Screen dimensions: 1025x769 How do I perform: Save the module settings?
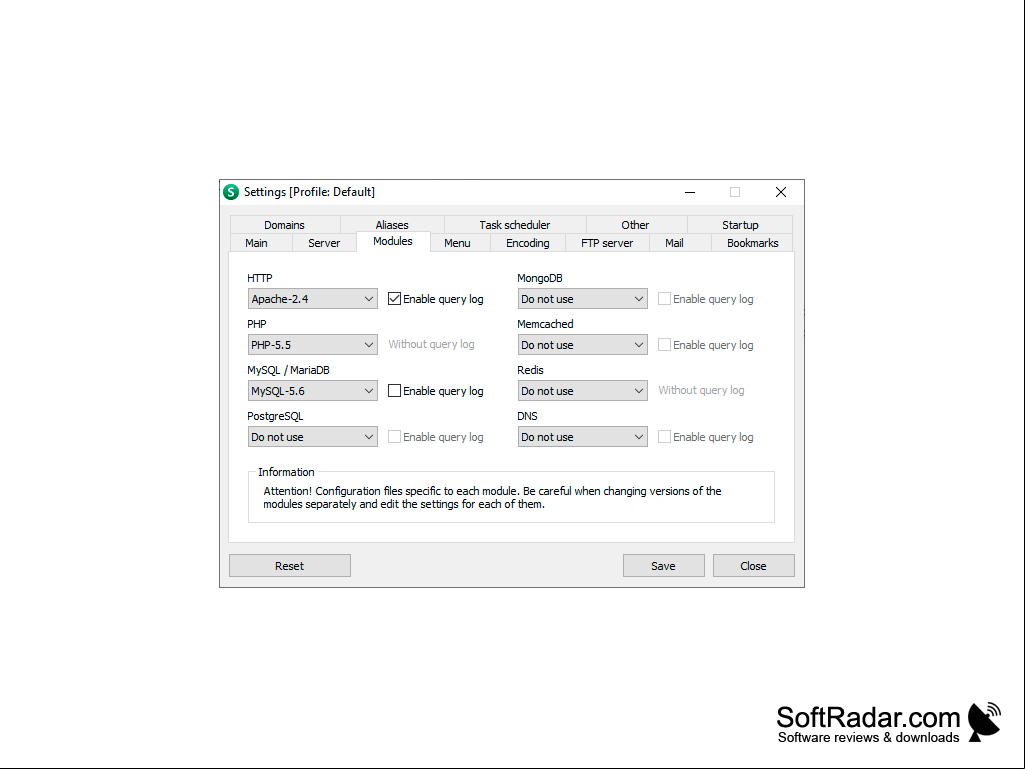point(664,566)
